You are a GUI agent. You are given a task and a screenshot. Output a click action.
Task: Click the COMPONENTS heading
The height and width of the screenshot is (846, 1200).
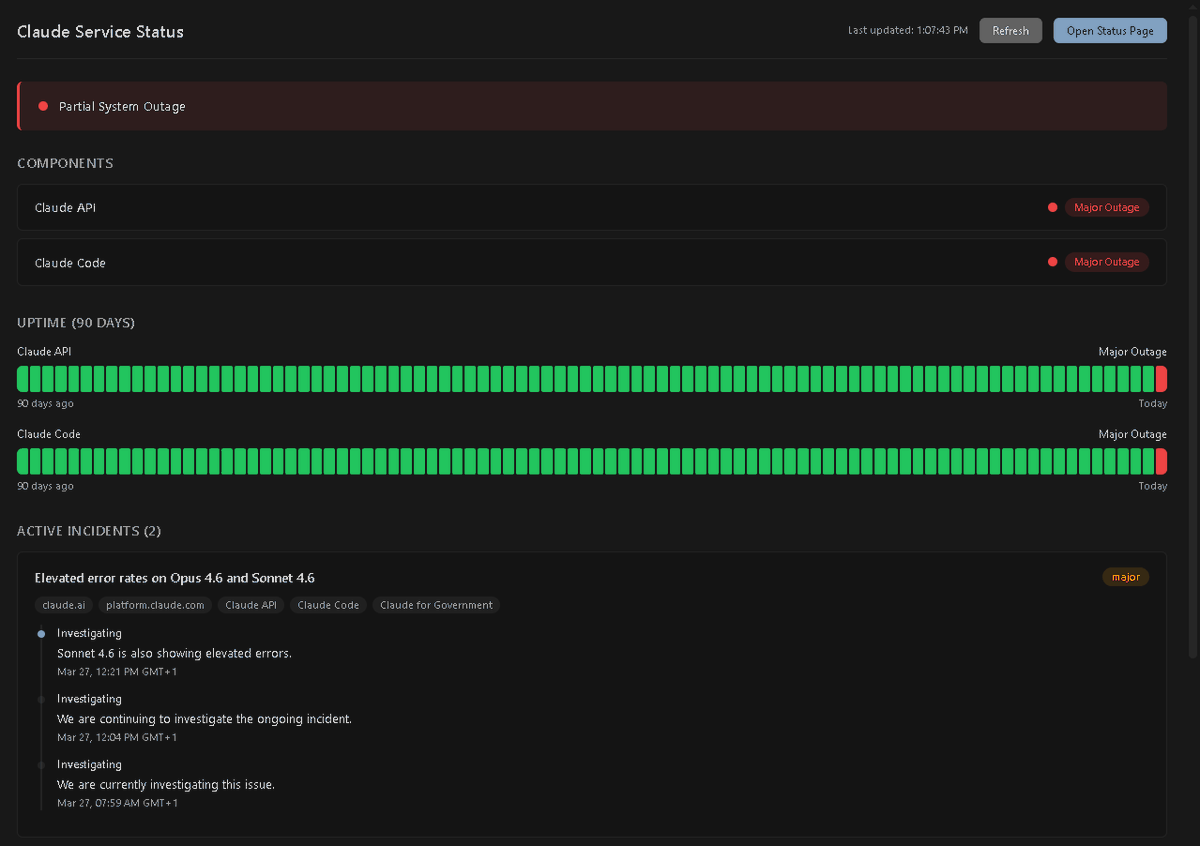click(65, 163)
